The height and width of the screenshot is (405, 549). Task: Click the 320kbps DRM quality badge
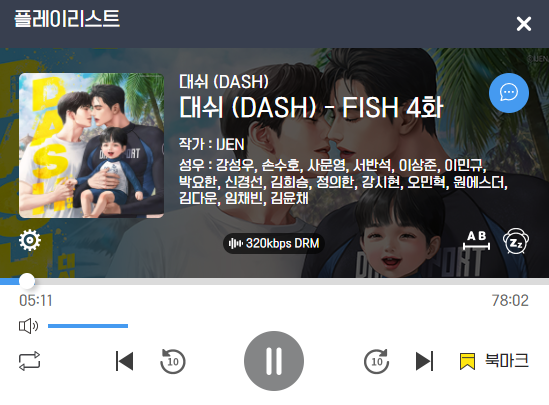pos(273,243)
